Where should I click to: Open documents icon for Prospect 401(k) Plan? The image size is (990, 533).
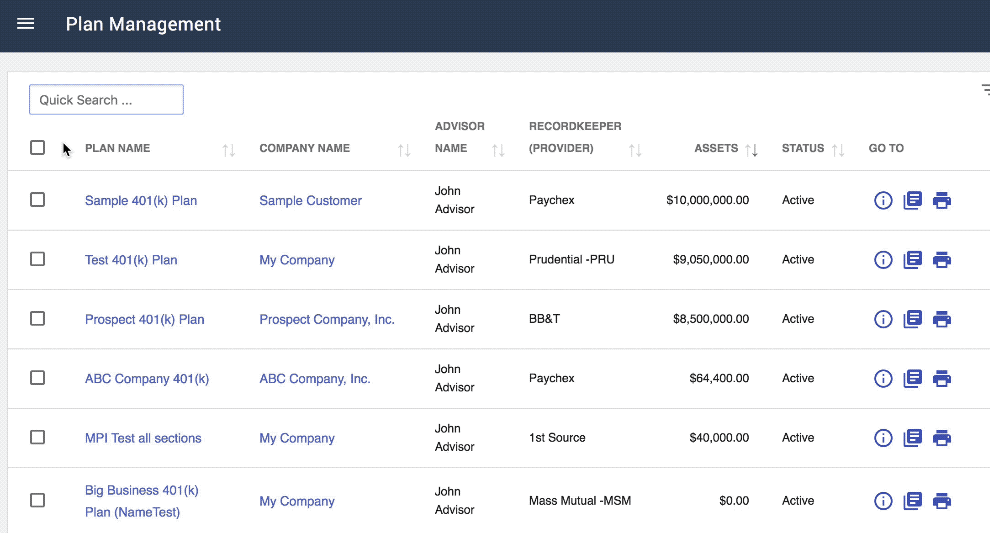pos(912,319)
